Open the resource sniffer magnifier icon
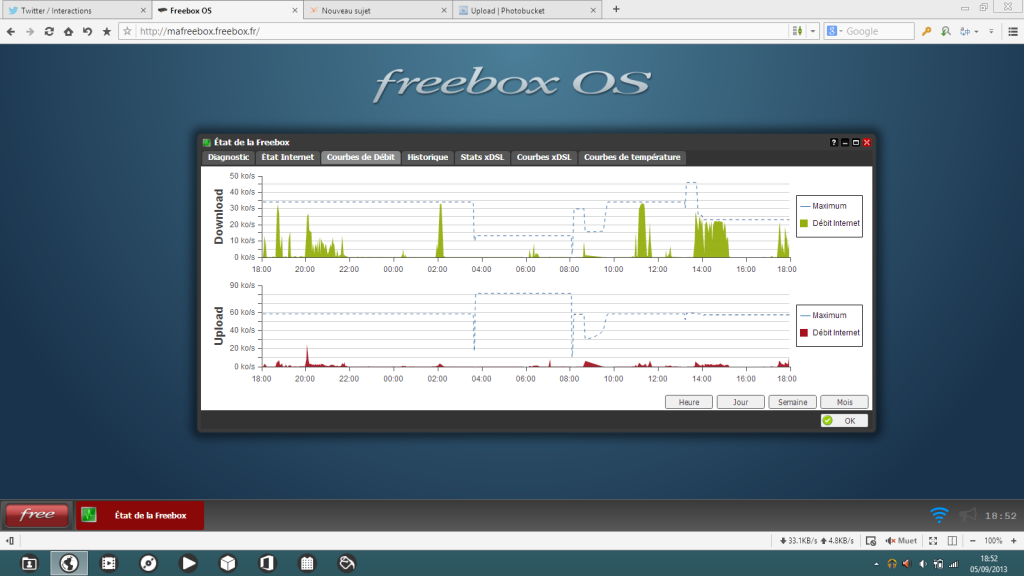Image resolution: width=1024 pixels, height=576 pixels. pos(946,31)
